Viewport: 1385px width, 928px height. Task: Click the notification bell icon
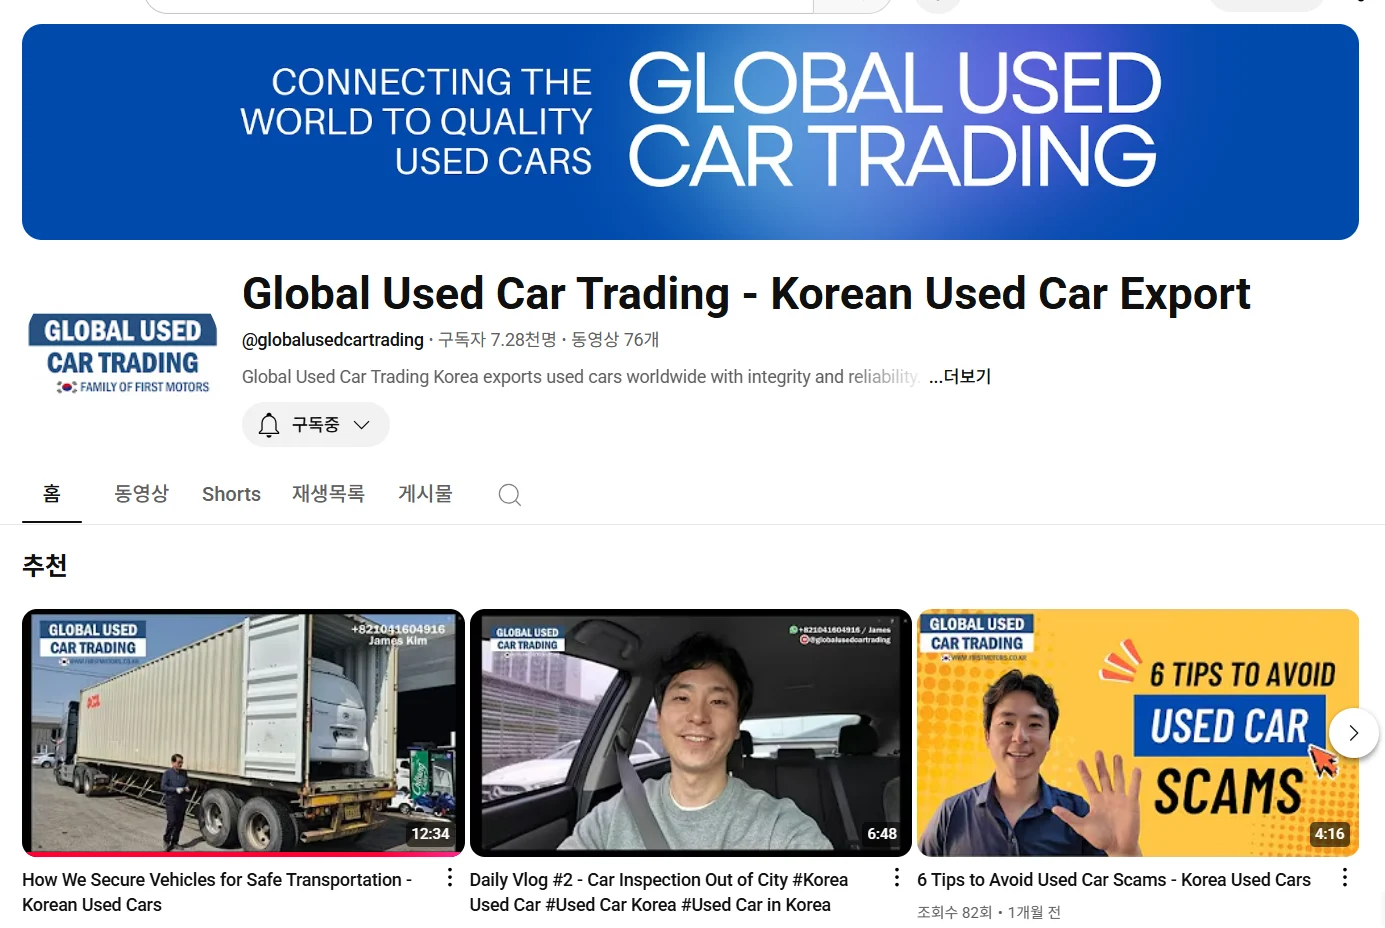click(269, 425)
